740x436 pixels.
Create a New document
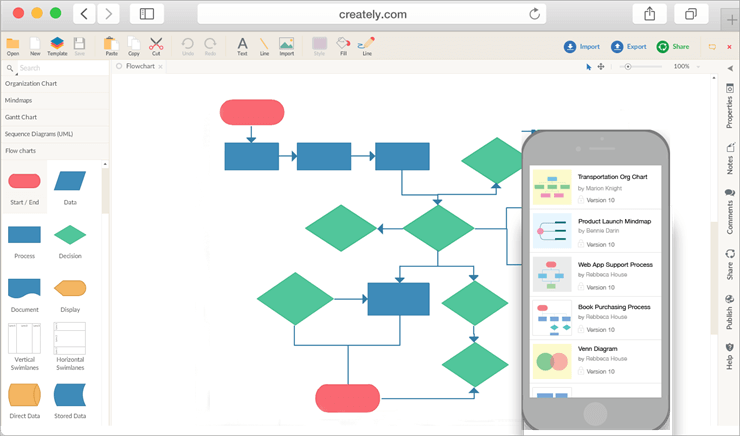(x=35, y=46)
